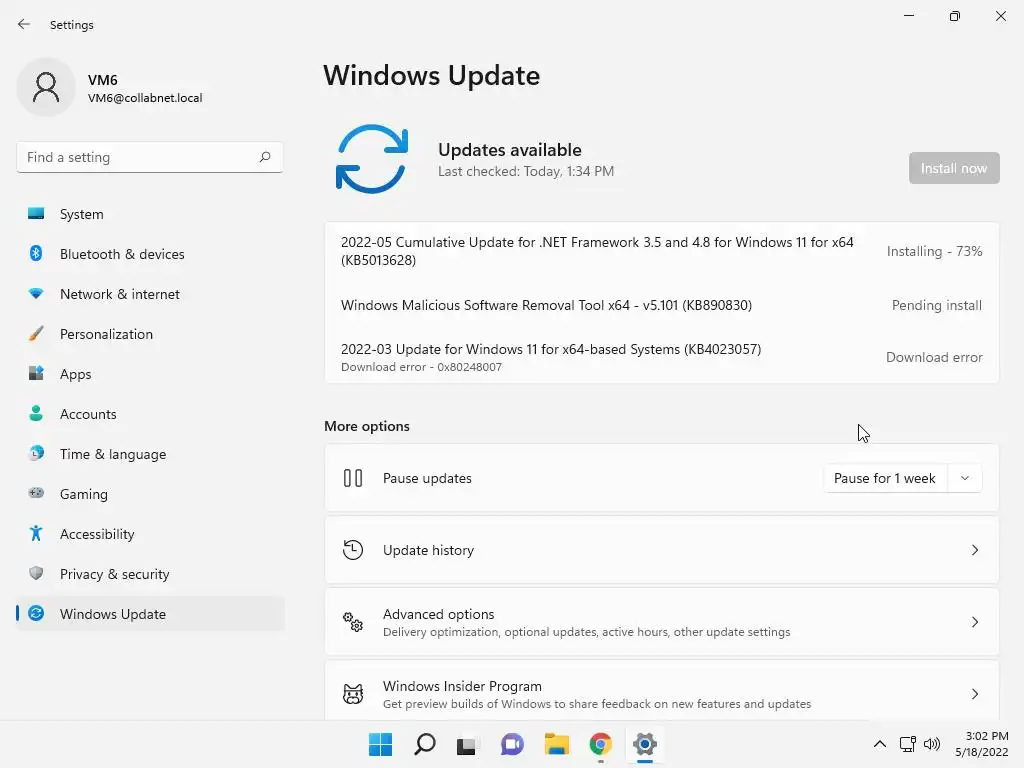
Task: Click the VM6@collabnet.local account name
Action: coord(145,98)
